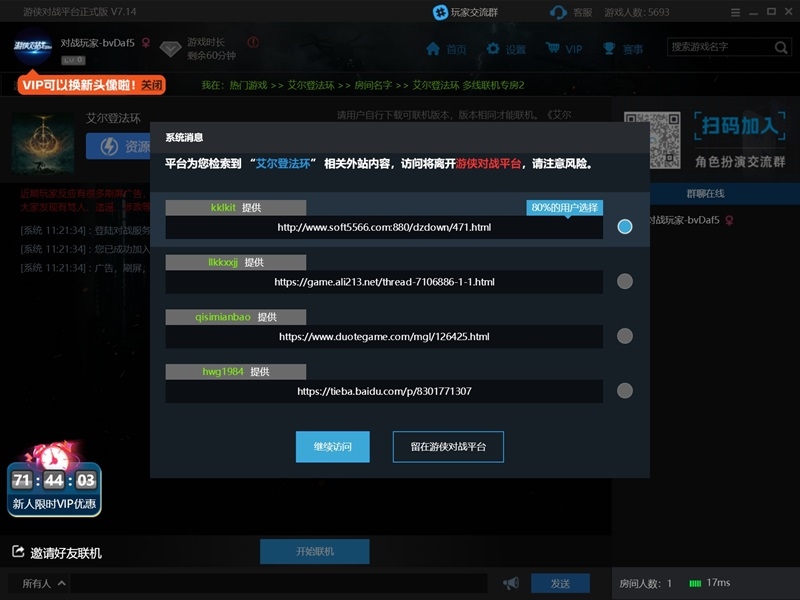800x600 pixels.
Task: Select the hwg1984 tieba link radio button
Action: (624, 390)
